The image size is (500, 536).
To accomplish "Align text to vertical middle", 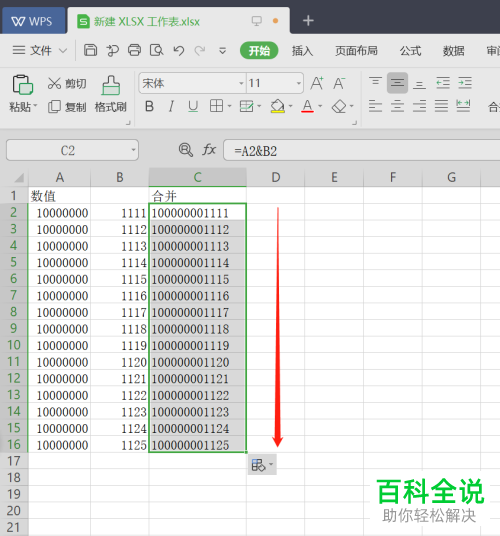I will [x=397, y=83].
